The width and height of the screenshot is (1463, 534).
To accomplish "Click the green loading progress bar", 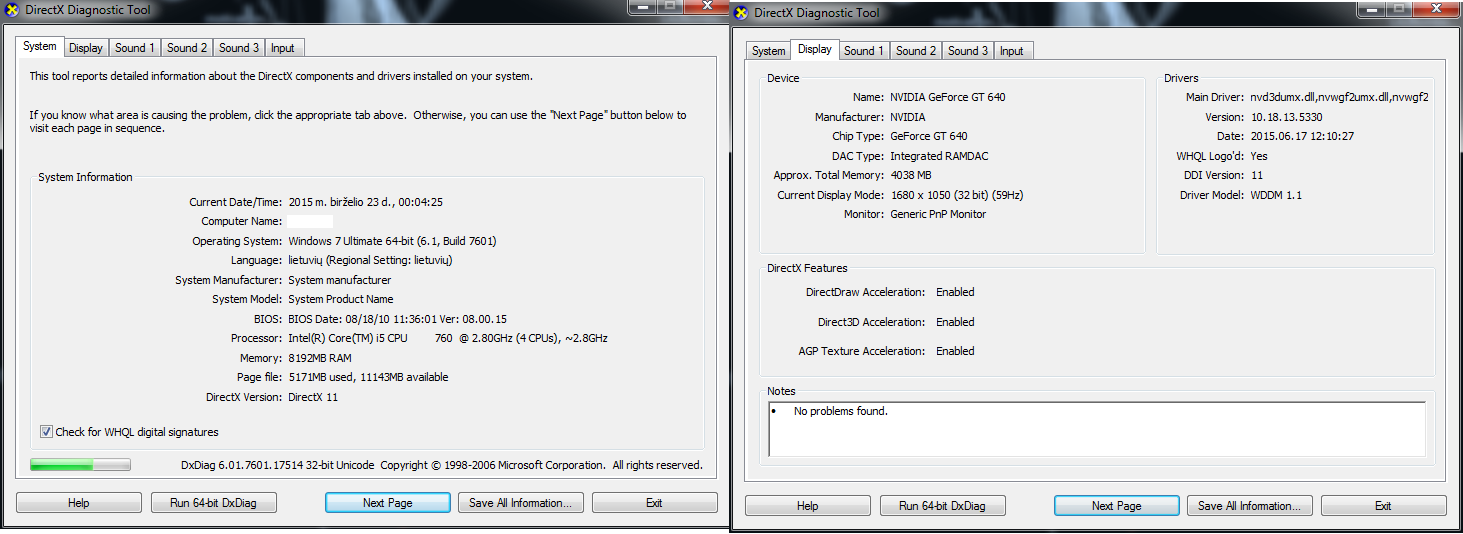I will 80,465.
